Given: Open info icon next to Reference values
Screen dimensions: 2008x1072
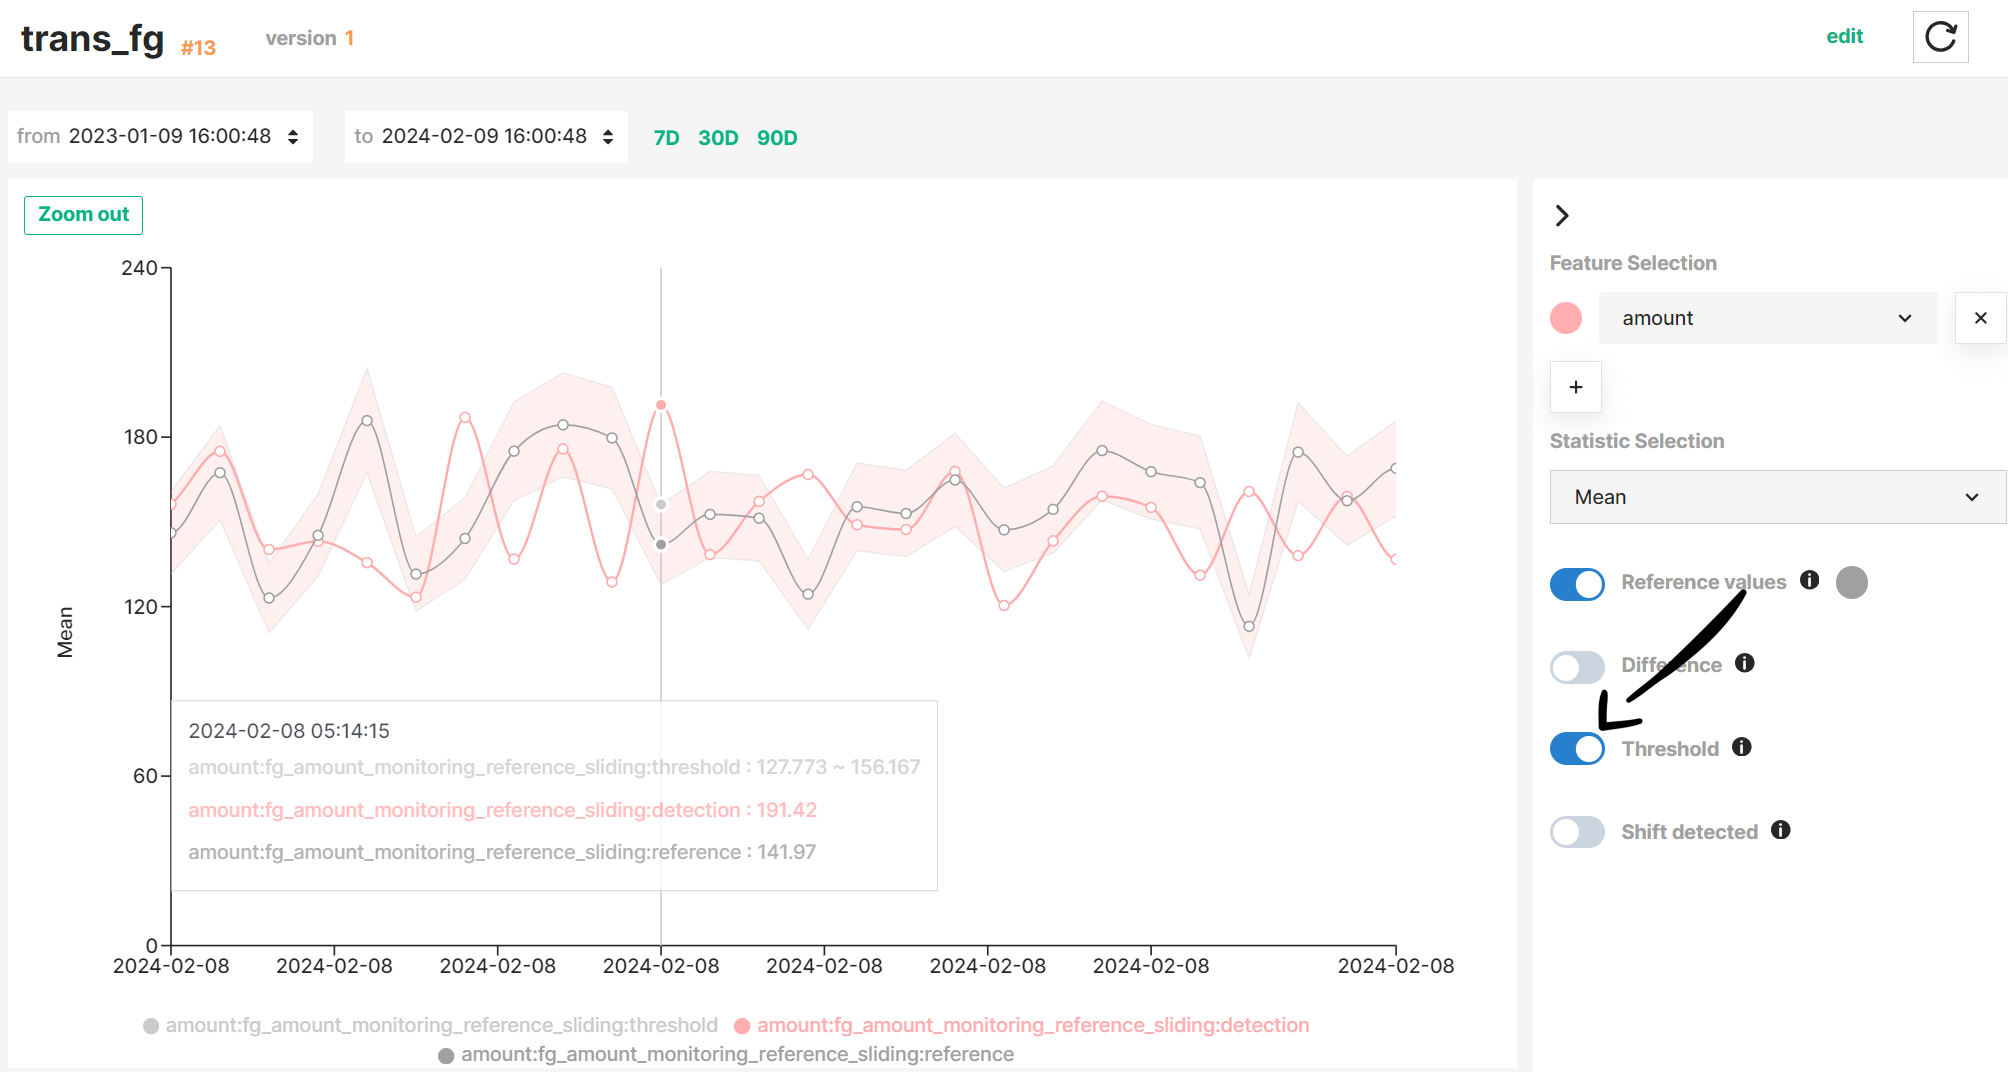Looking at the screenshot, I should click(x=1809, y=580).
